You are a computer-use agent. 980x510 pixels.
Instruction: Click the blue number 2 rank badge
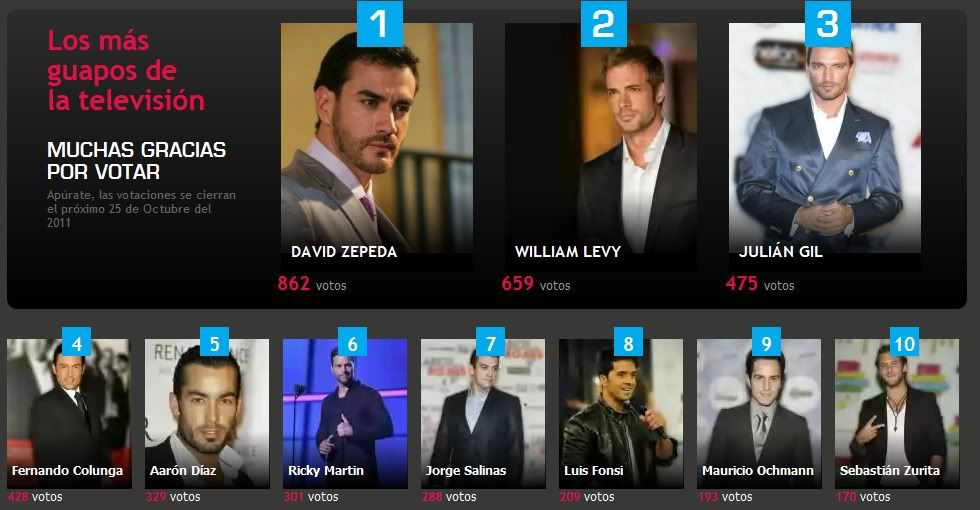[x=603, y=24]
